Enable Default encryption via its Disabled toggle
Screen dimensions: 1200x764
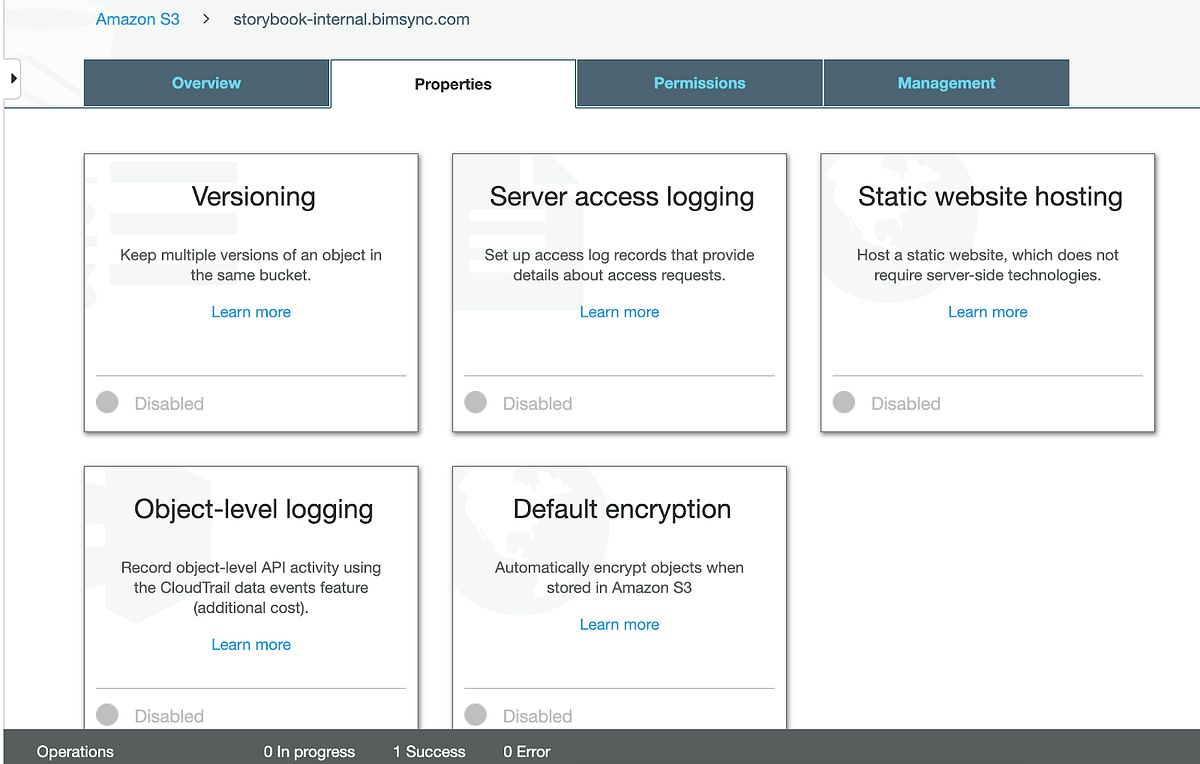pos(475,714)
